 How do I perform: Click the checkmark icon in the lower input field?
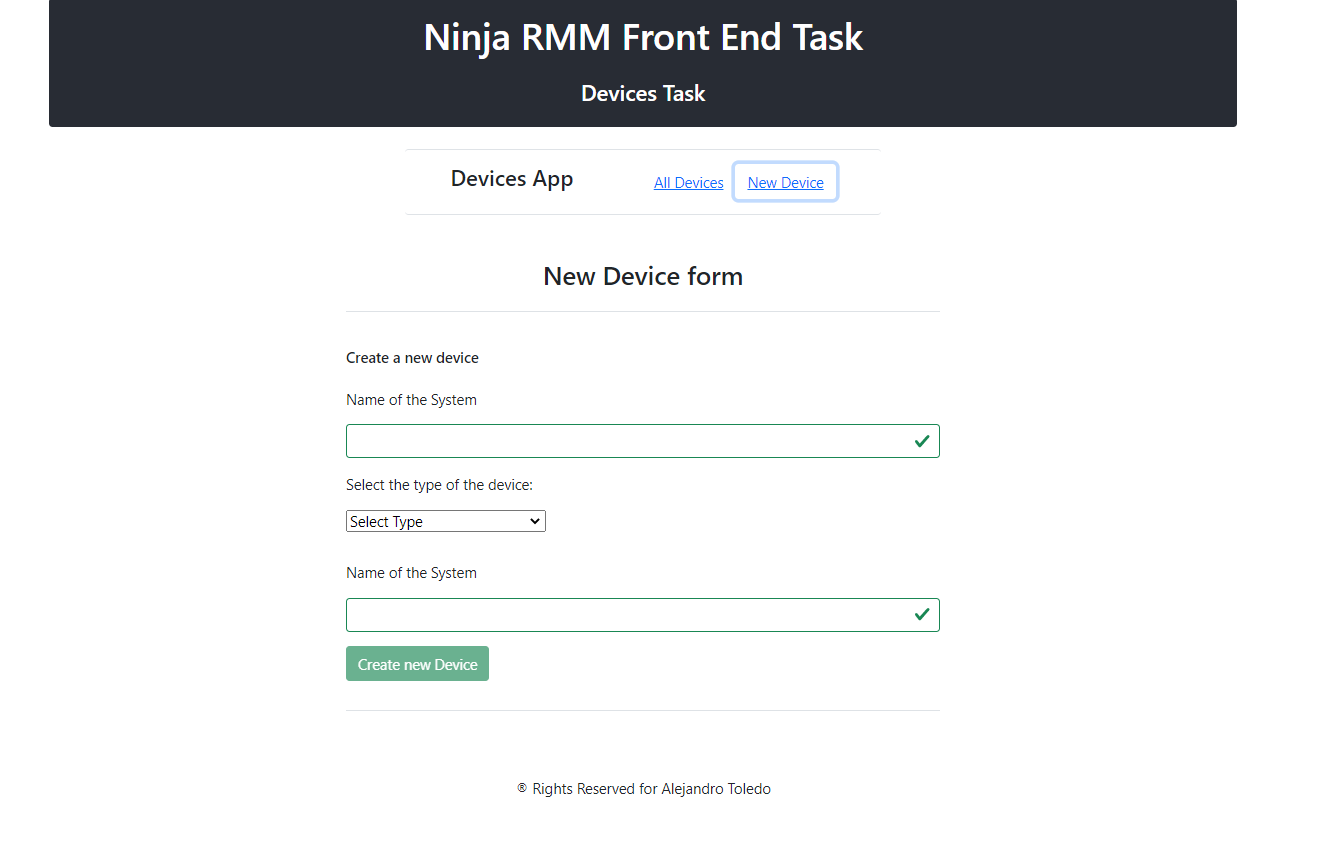pos(922,615)
